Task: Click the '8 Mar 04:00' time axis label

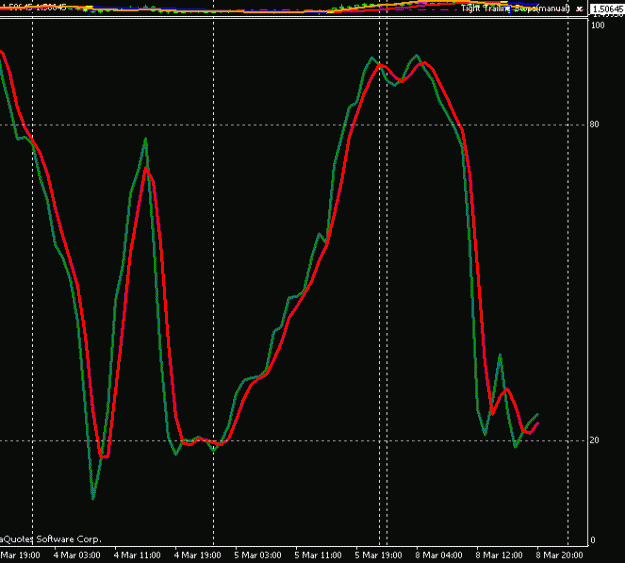Action: [x=439, y=555]
